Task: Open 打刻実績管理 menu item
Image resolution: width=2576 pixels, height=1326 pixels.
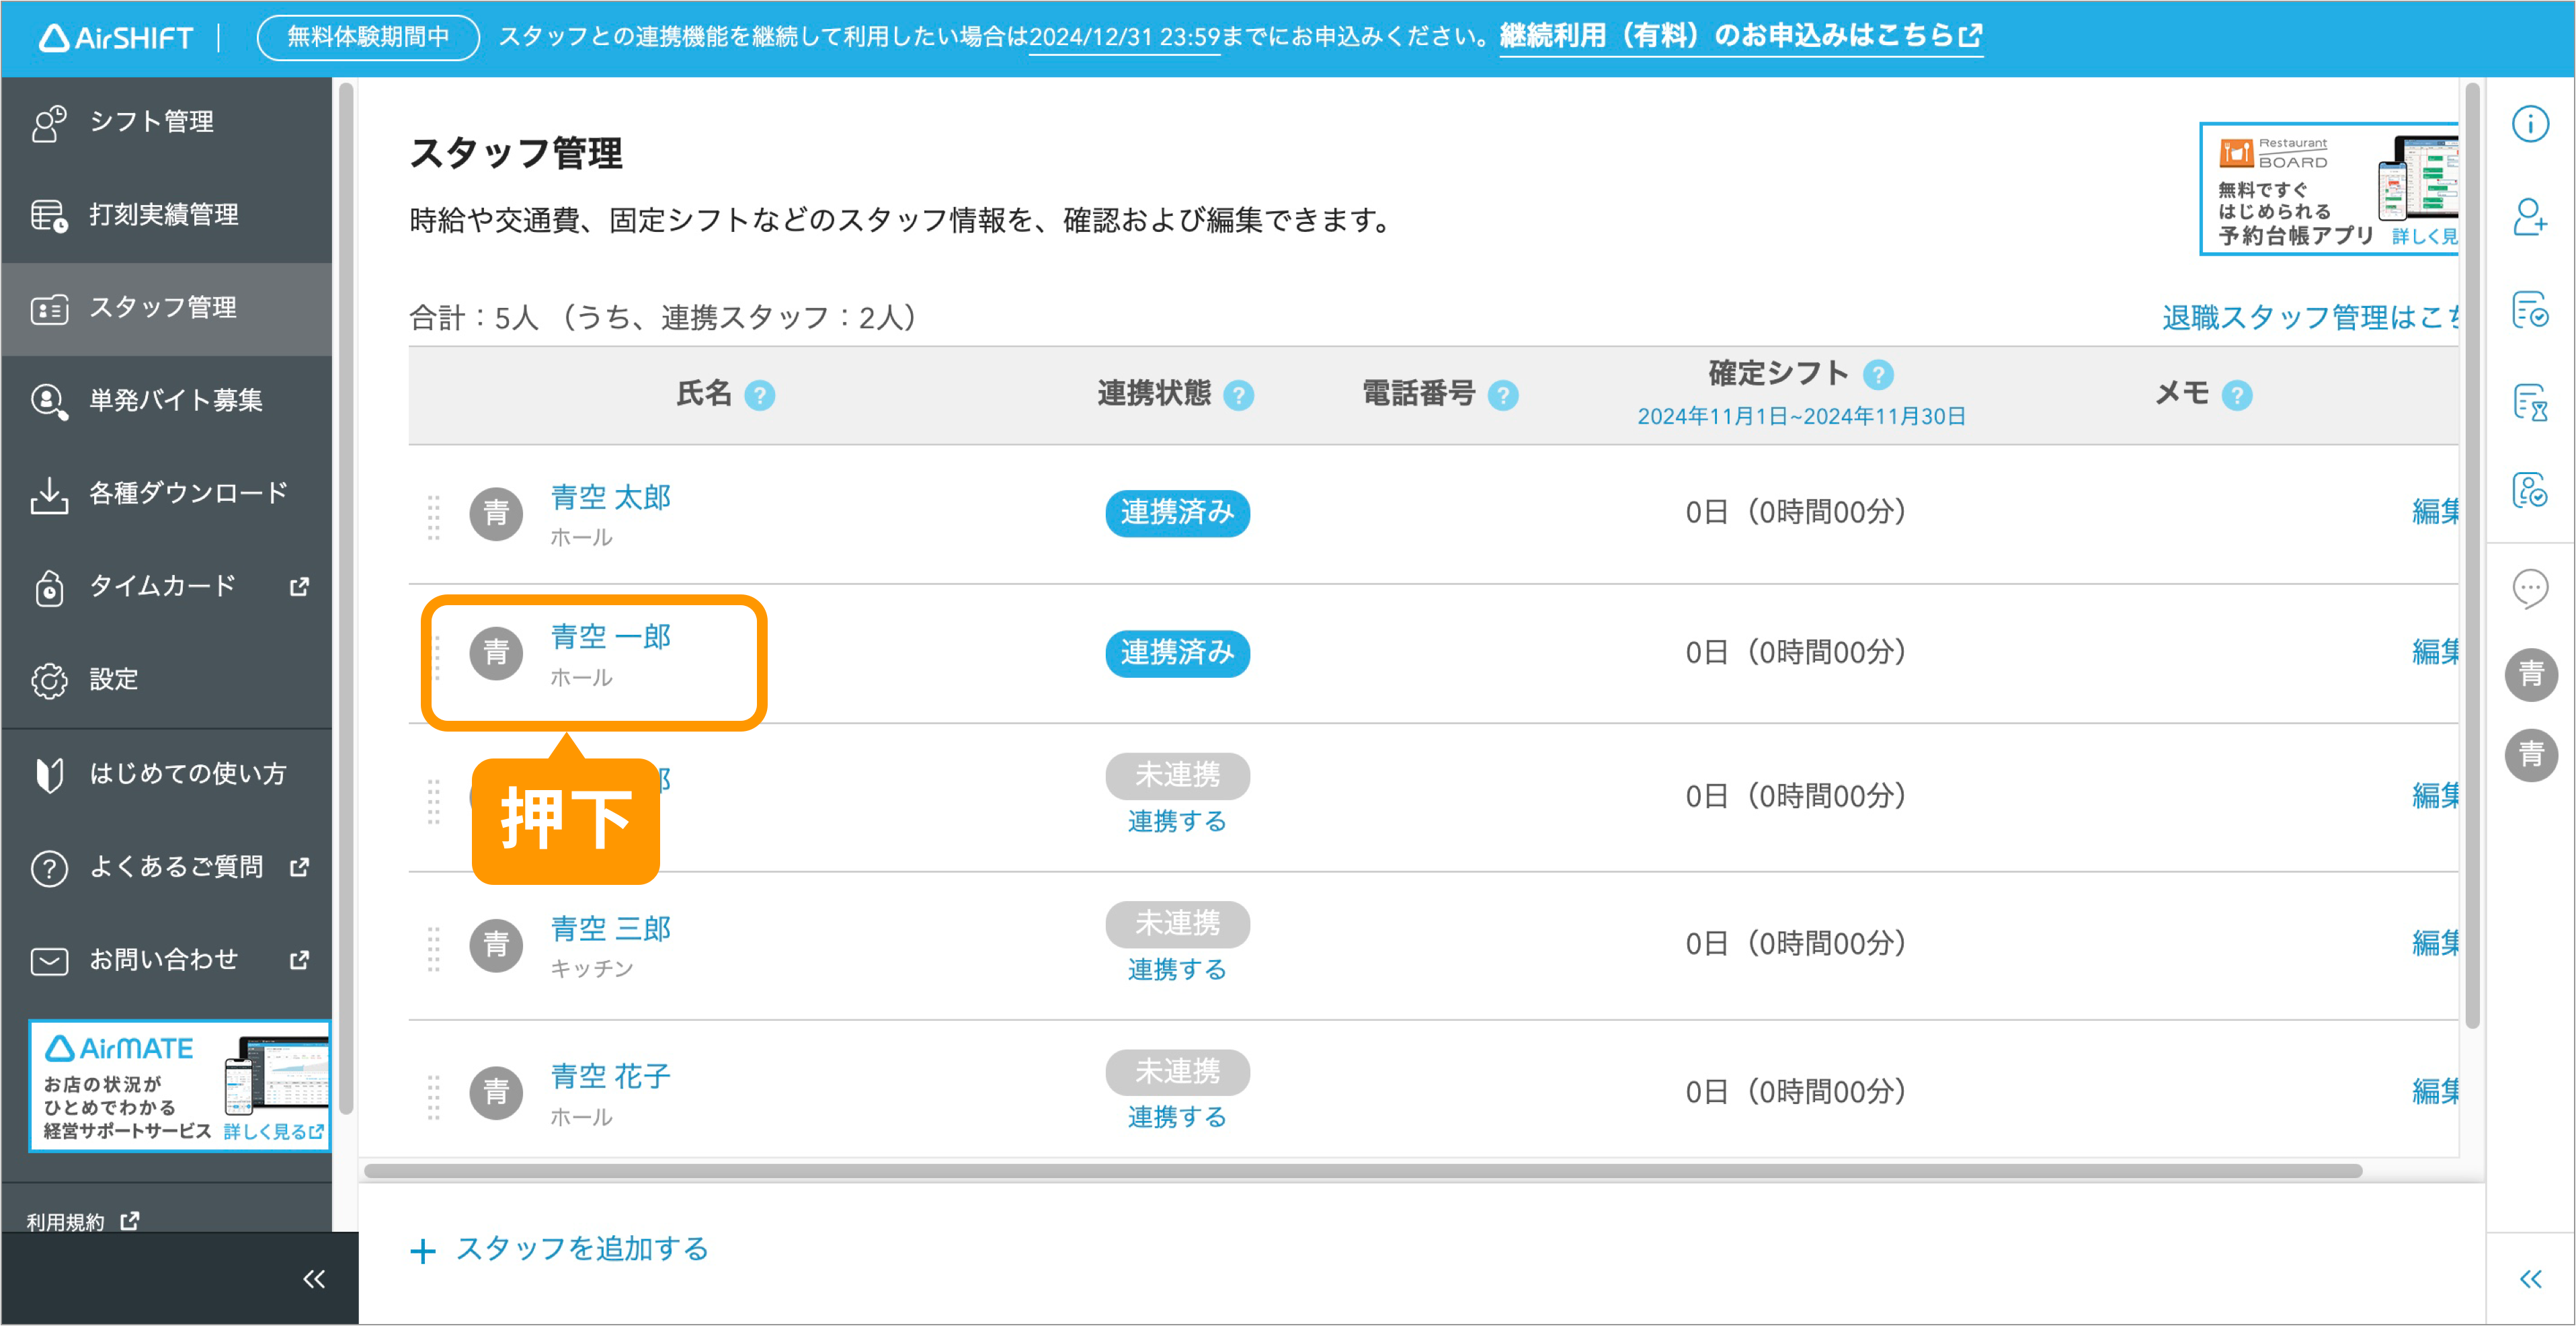Action: pos(167,215)
